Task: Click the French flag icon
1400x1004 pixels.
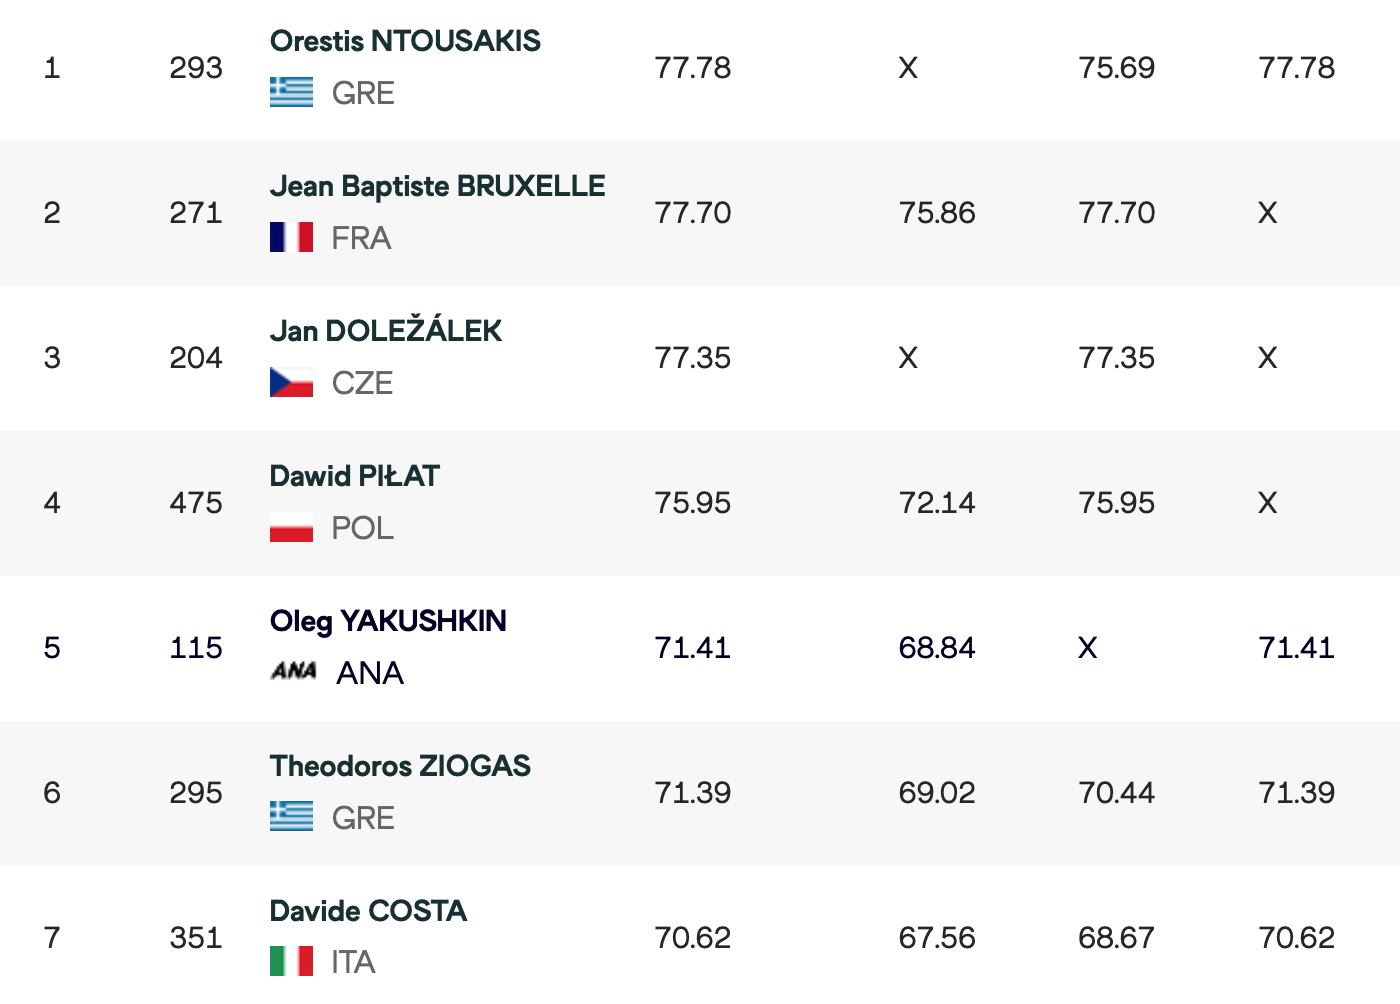Action: pyautogui.click(x=291, y=238)
